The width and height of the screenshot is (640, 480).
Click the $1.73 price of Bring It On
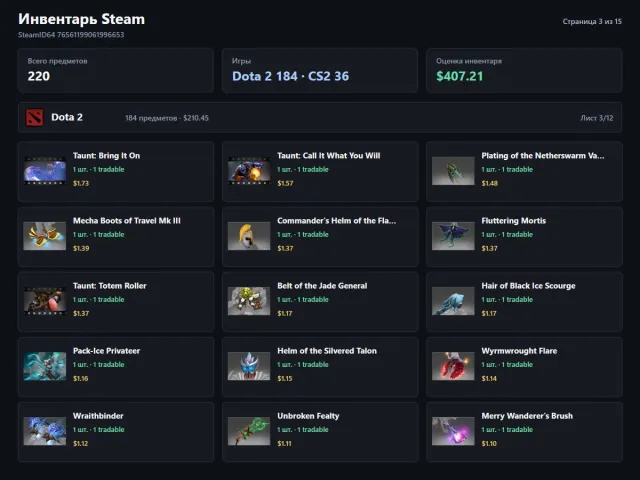tap(81, 183)
